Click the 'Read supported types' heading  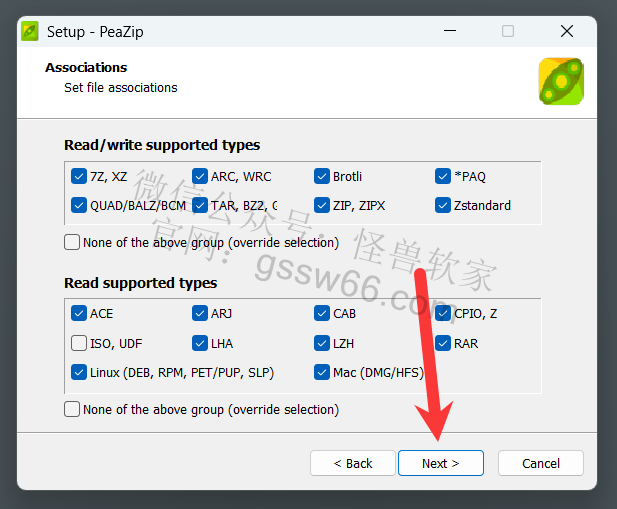pos(140,283)
